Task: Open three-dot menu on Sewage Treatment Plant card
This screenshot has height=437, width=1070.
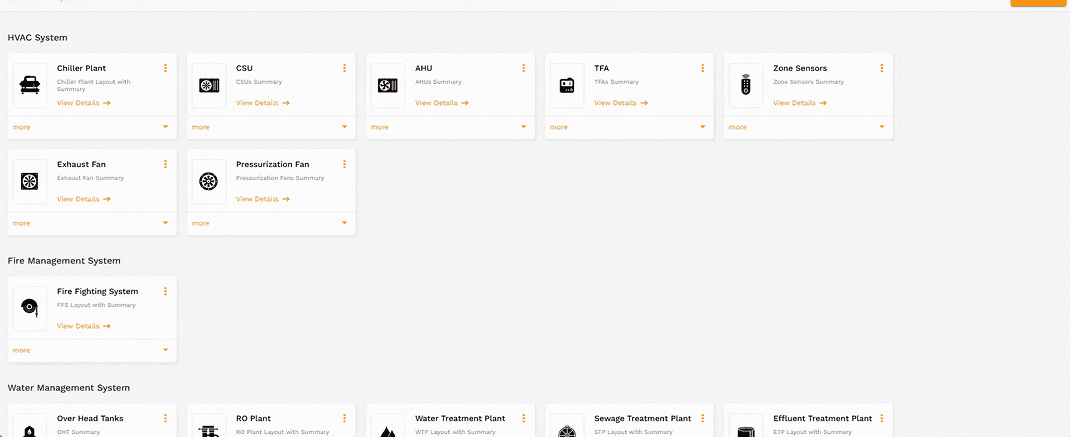Action: point(702,419)
